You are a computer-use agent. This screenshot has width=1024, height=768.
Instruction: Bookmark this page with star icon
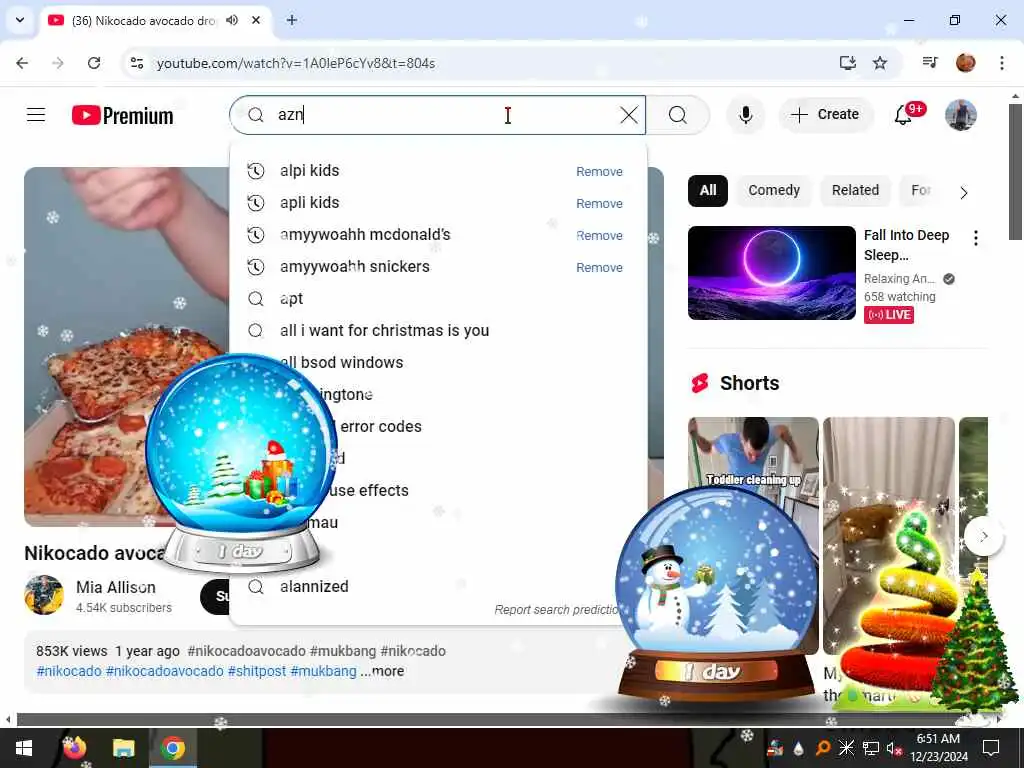[880, 63]
